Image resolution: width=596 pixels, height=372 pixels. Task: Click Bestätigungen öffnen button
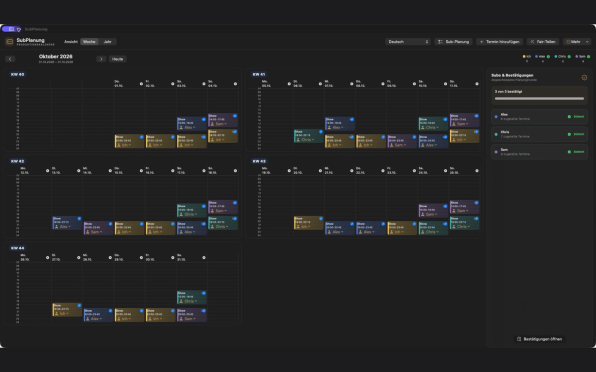tap(539, 339)
